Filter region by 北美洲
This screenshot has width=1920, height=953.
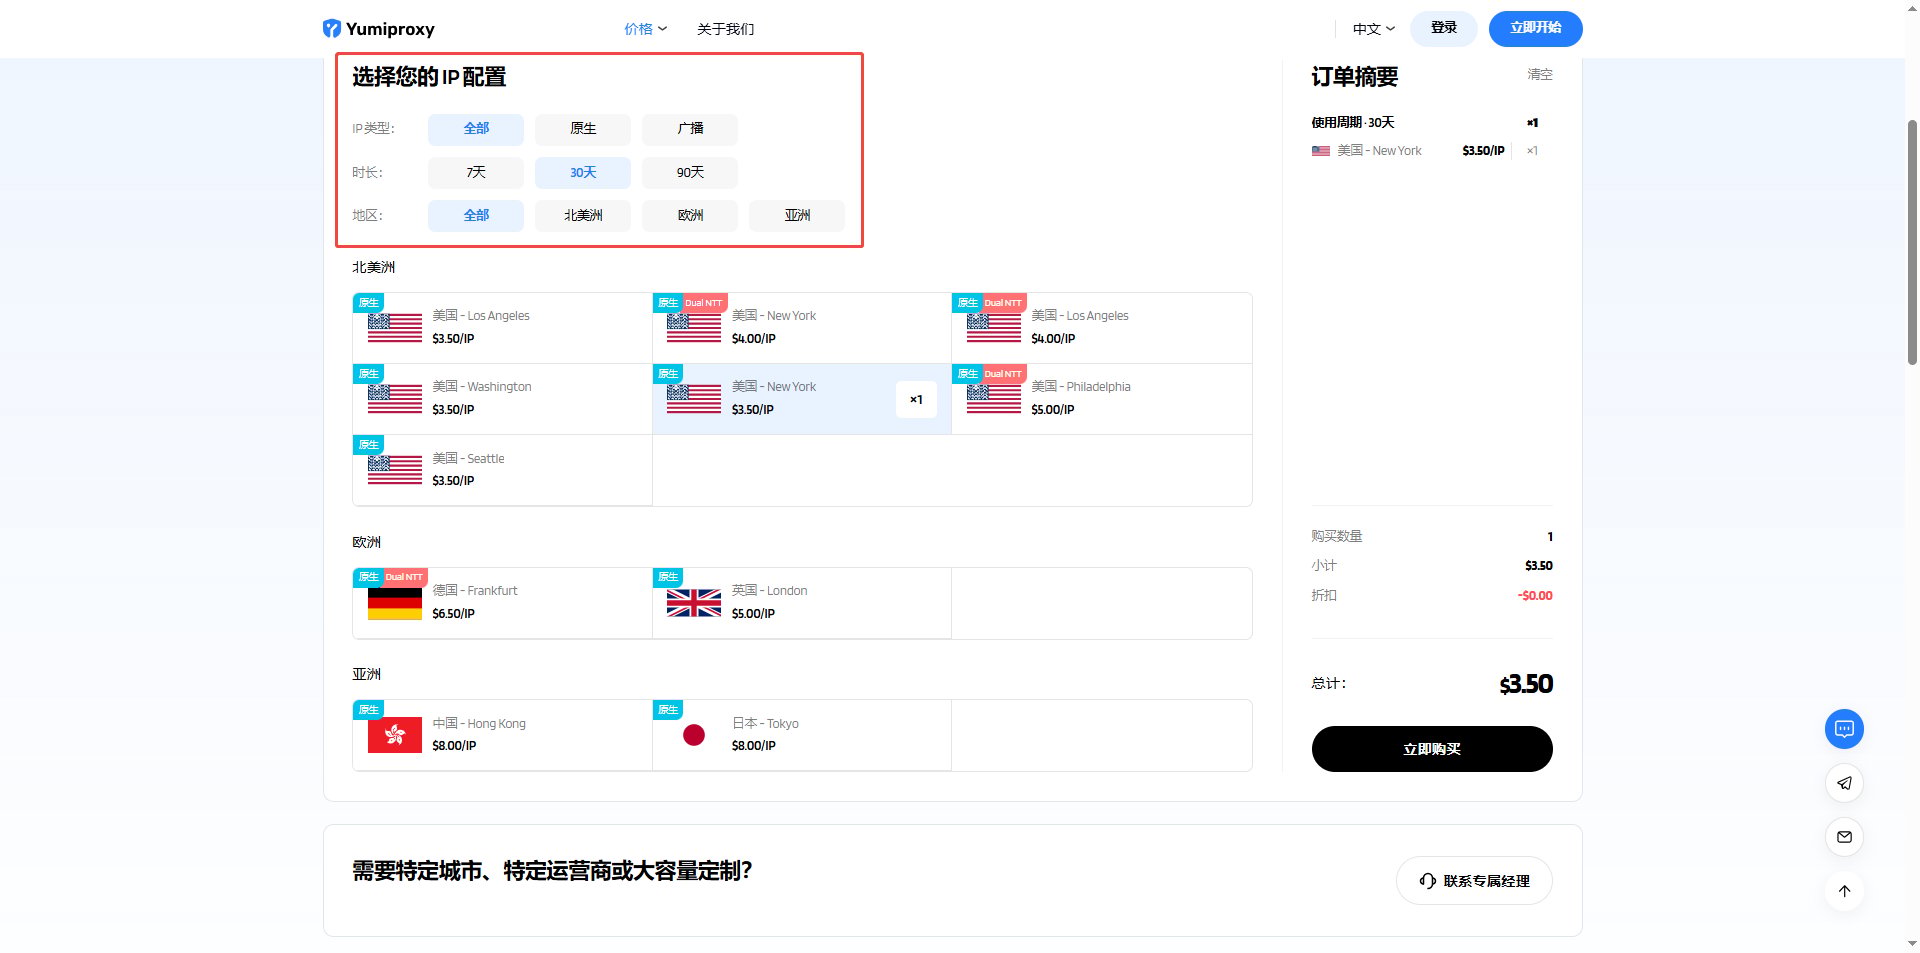pos(583,215)
